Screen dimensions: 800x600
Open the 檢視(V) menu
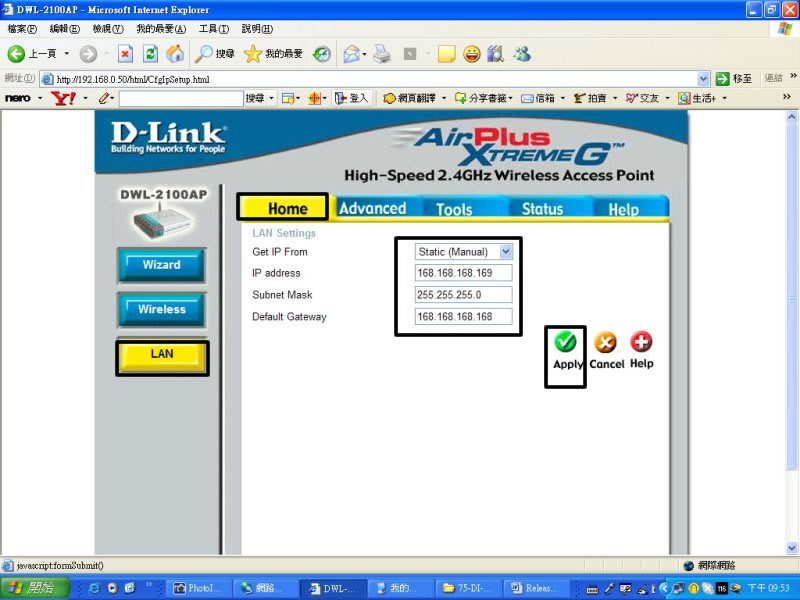point(108,29)
